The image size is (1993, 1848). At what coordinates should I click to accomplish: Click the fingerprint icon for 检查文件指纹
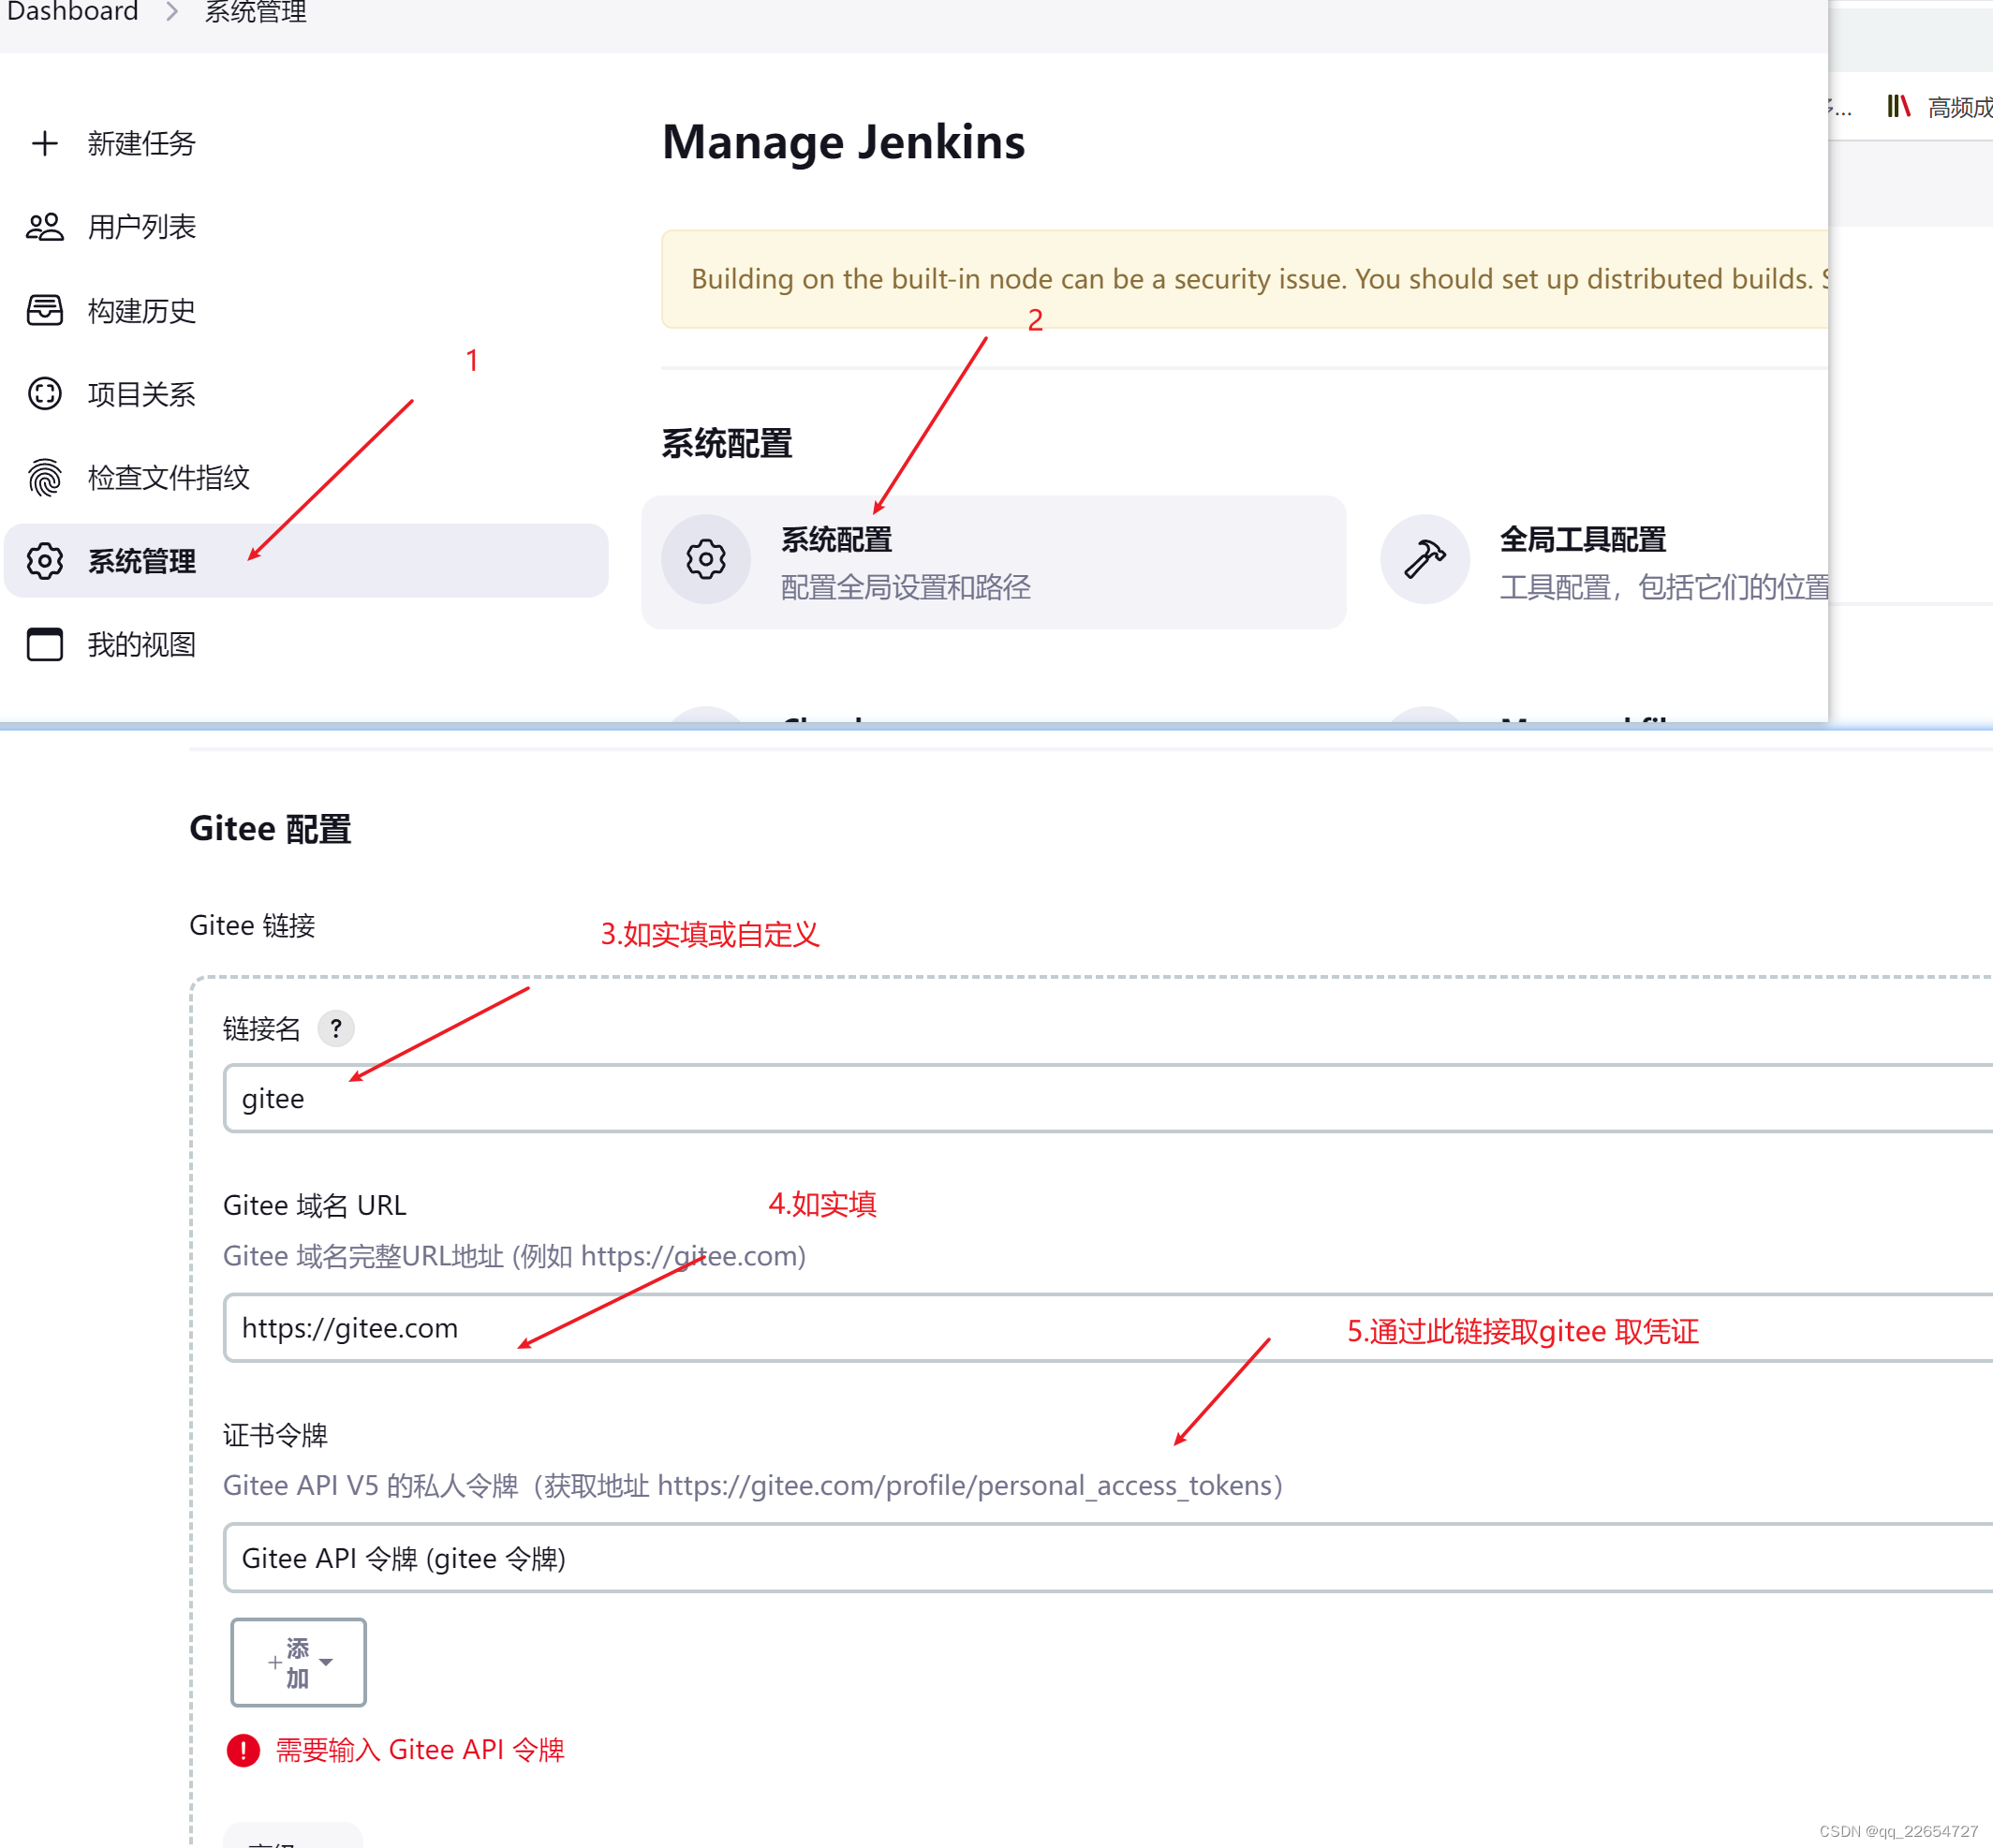point(44,477)
